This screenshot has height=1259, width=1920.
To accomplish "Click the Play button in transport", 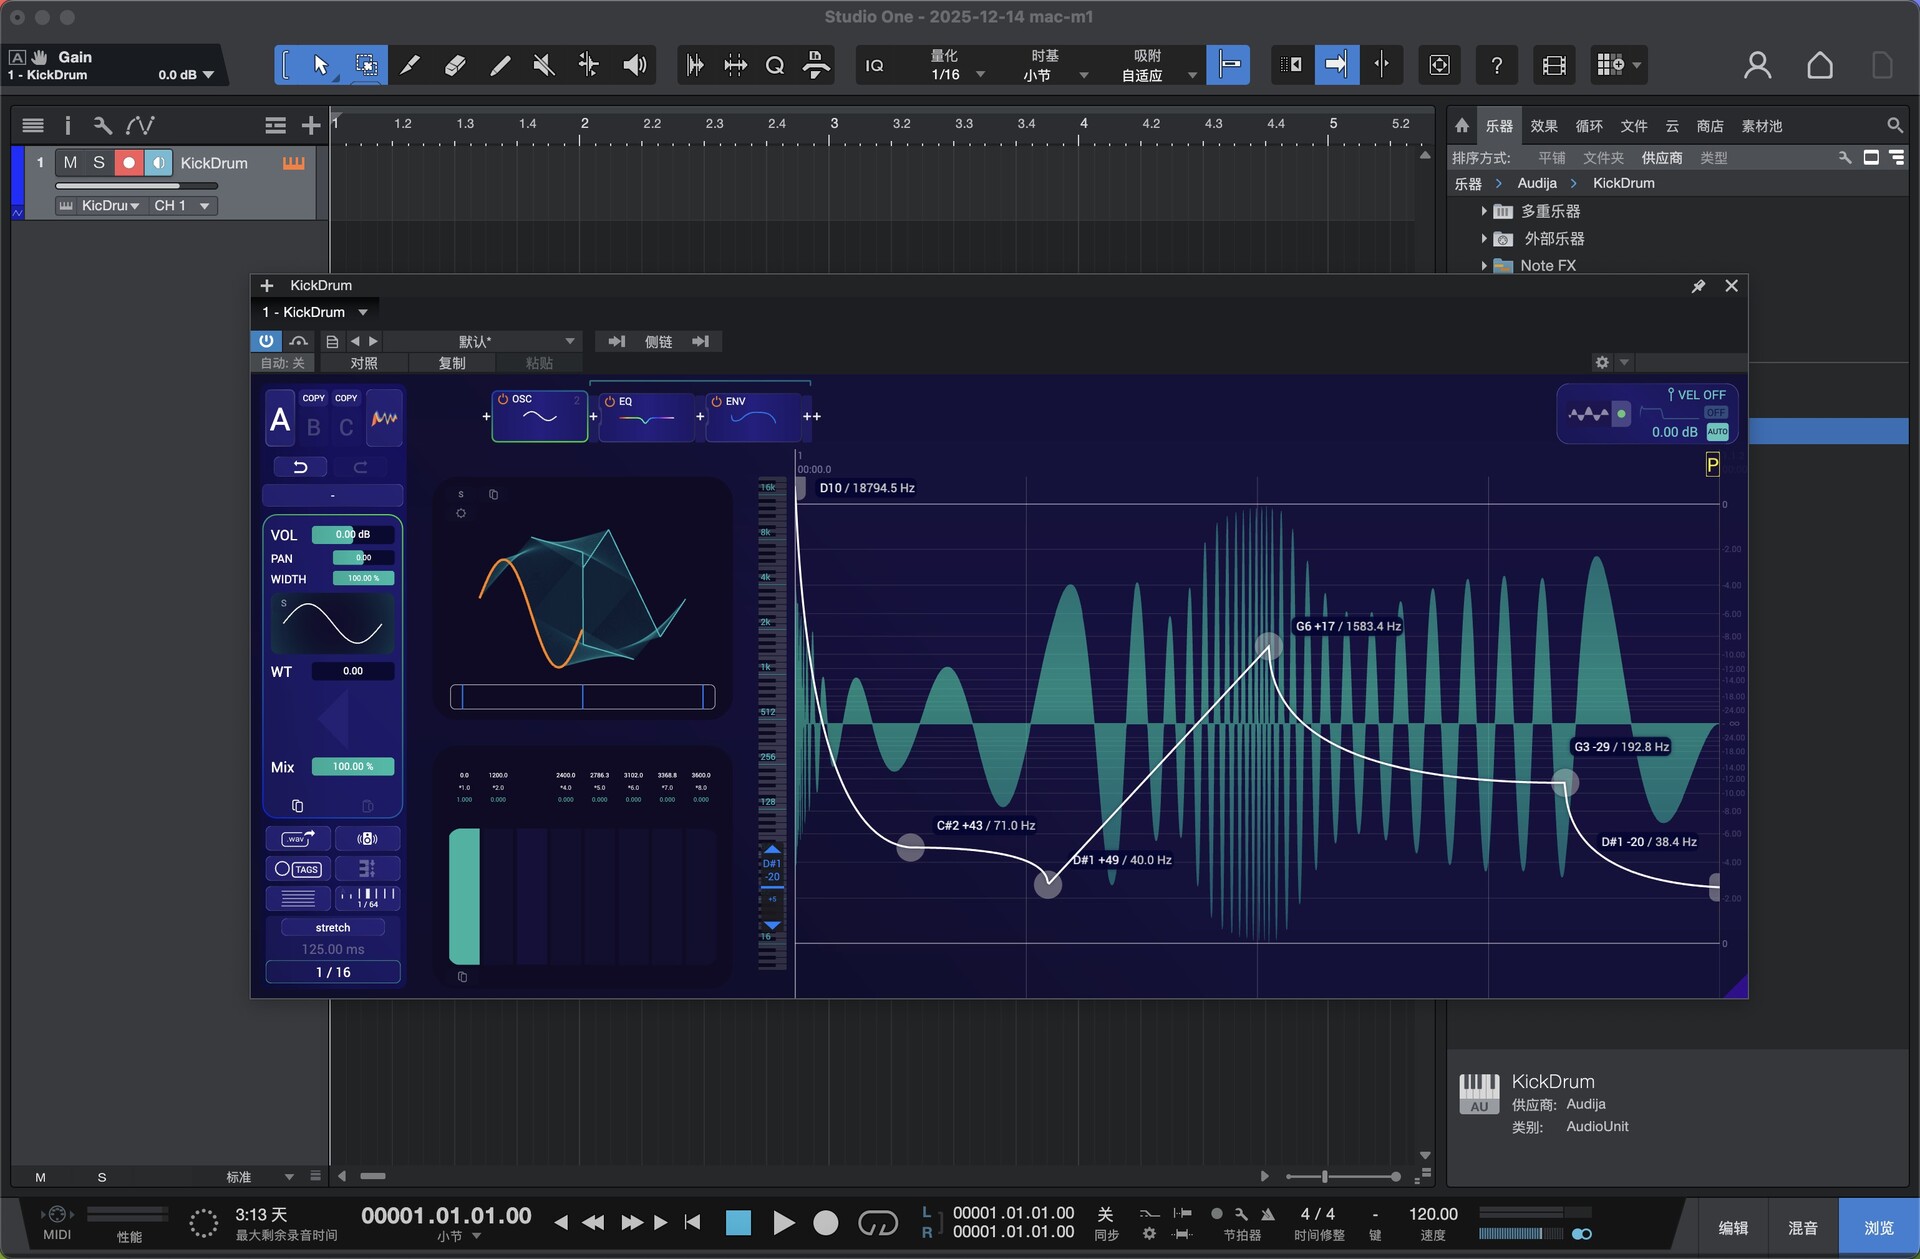I will tap(783, 1222).
